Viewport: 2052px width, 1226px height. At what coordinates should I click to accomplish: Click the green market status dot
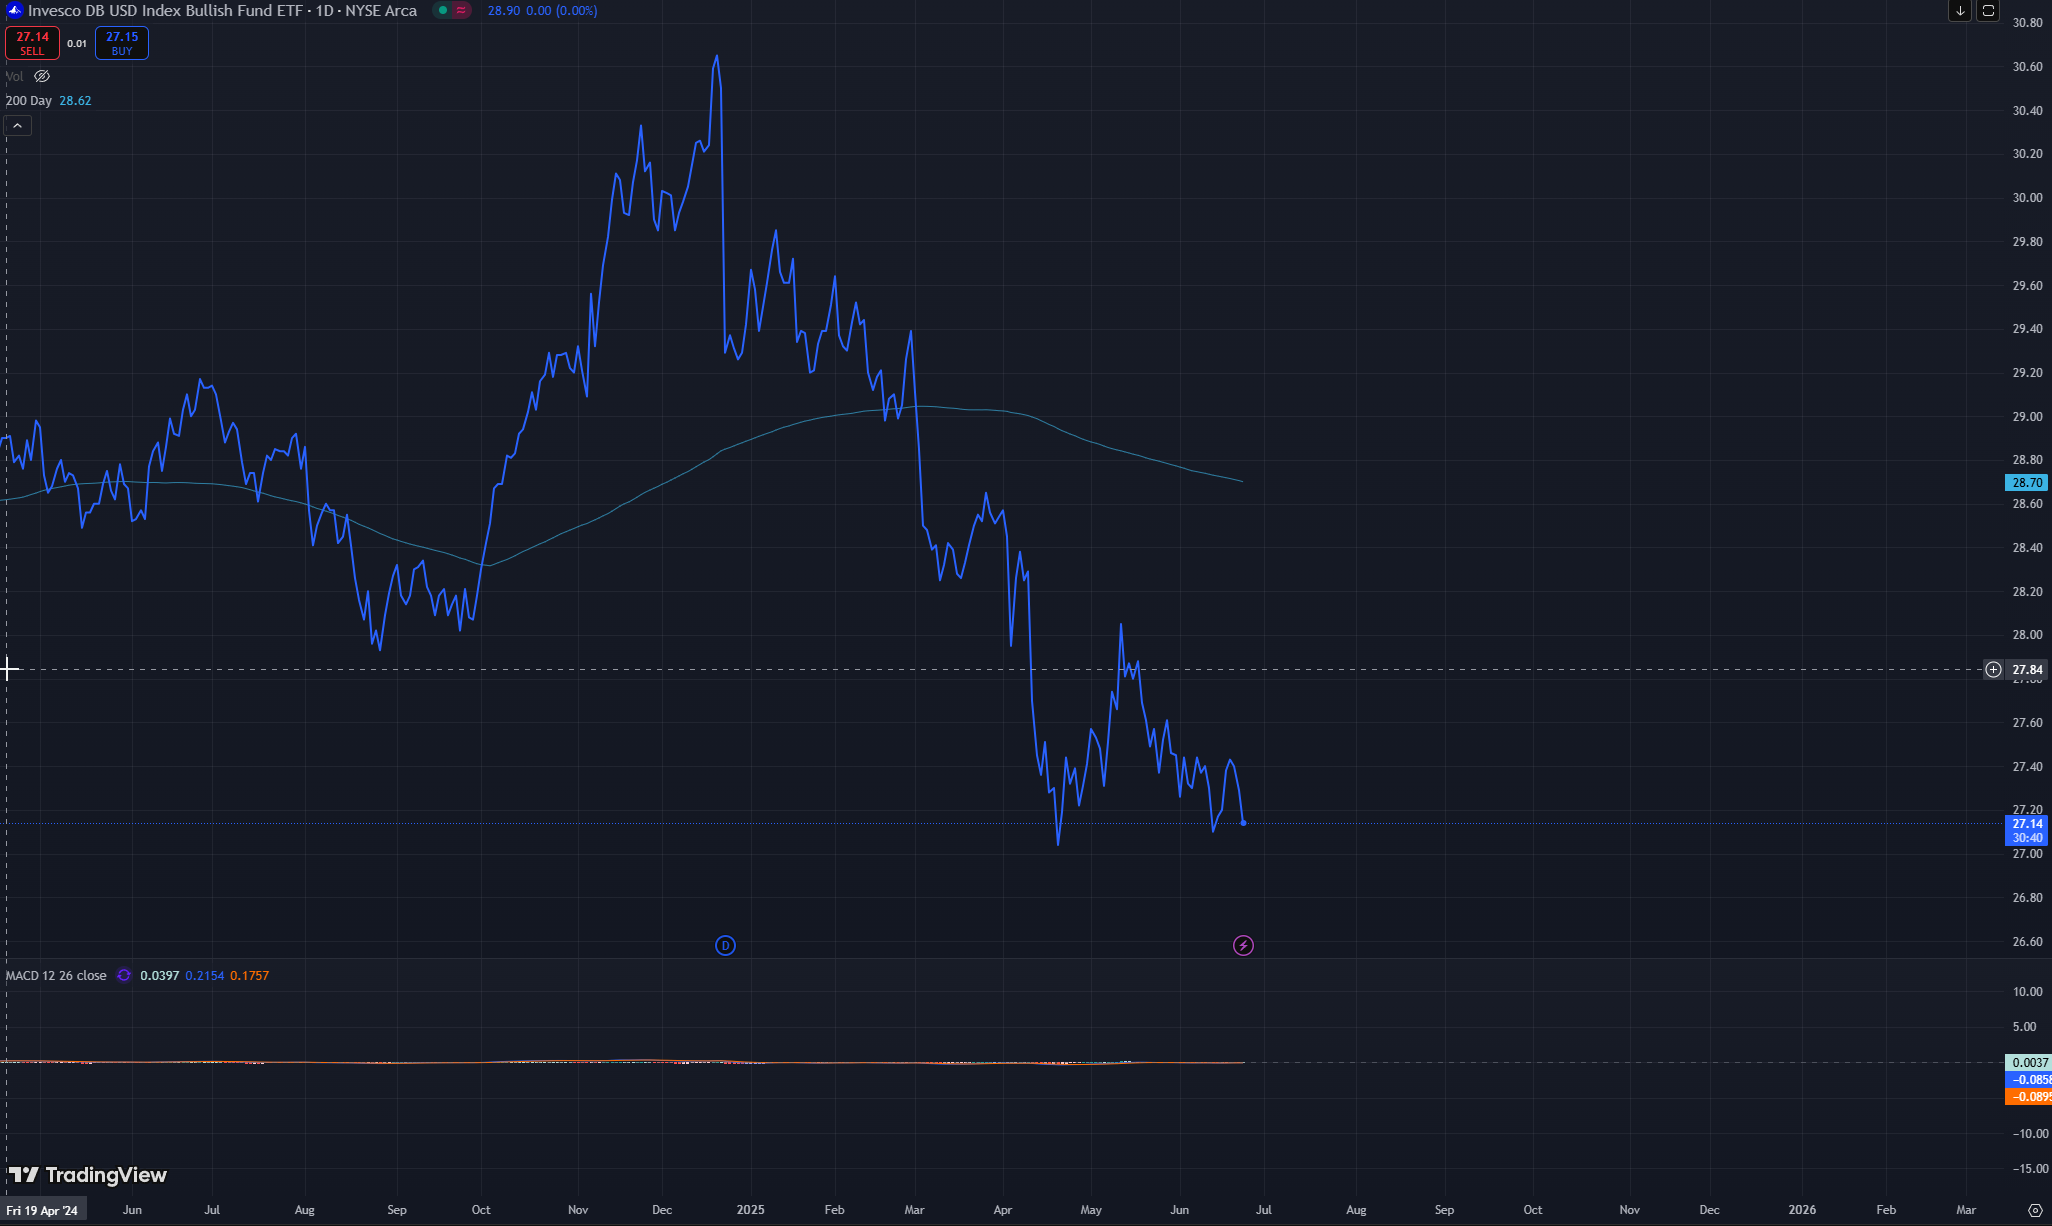click(443, 10)
